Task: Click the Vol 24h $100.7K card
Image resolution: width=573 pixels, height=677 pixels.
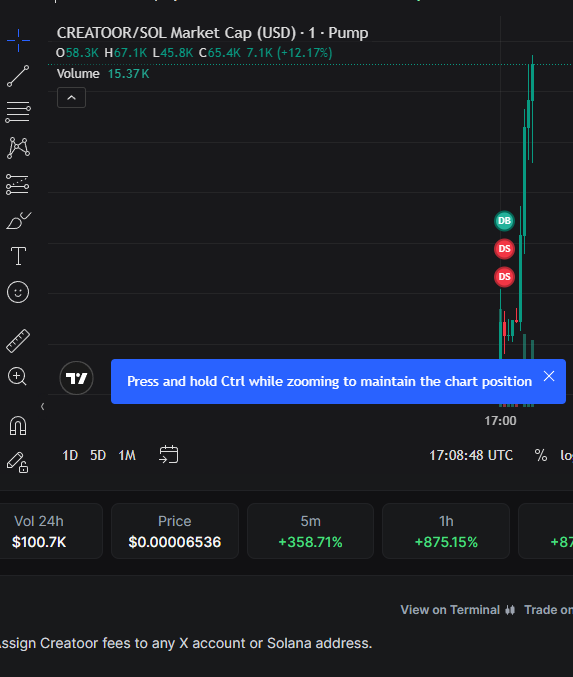Action: click(x=49, y=531)
